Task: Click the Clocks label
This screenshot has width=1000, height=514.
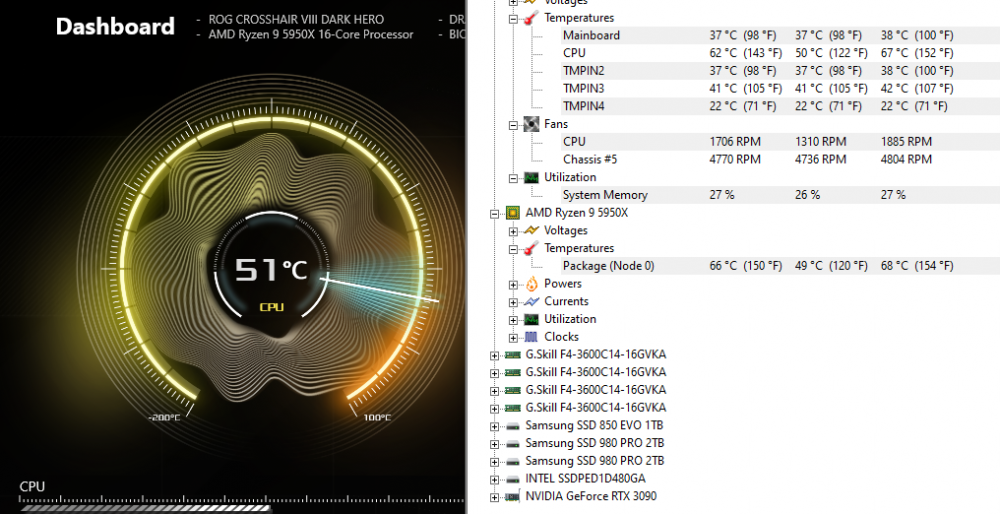Action: click(x=561, y=337)
